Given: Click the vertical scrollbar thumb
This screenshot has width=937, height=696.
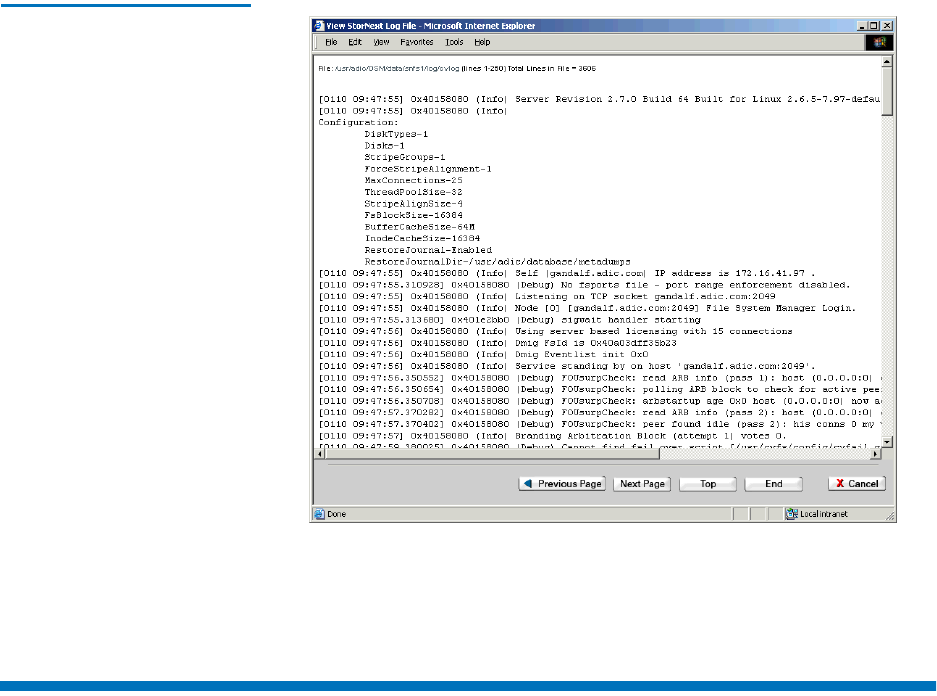Looking at the screenshot, I should click(x=887, y=91).
